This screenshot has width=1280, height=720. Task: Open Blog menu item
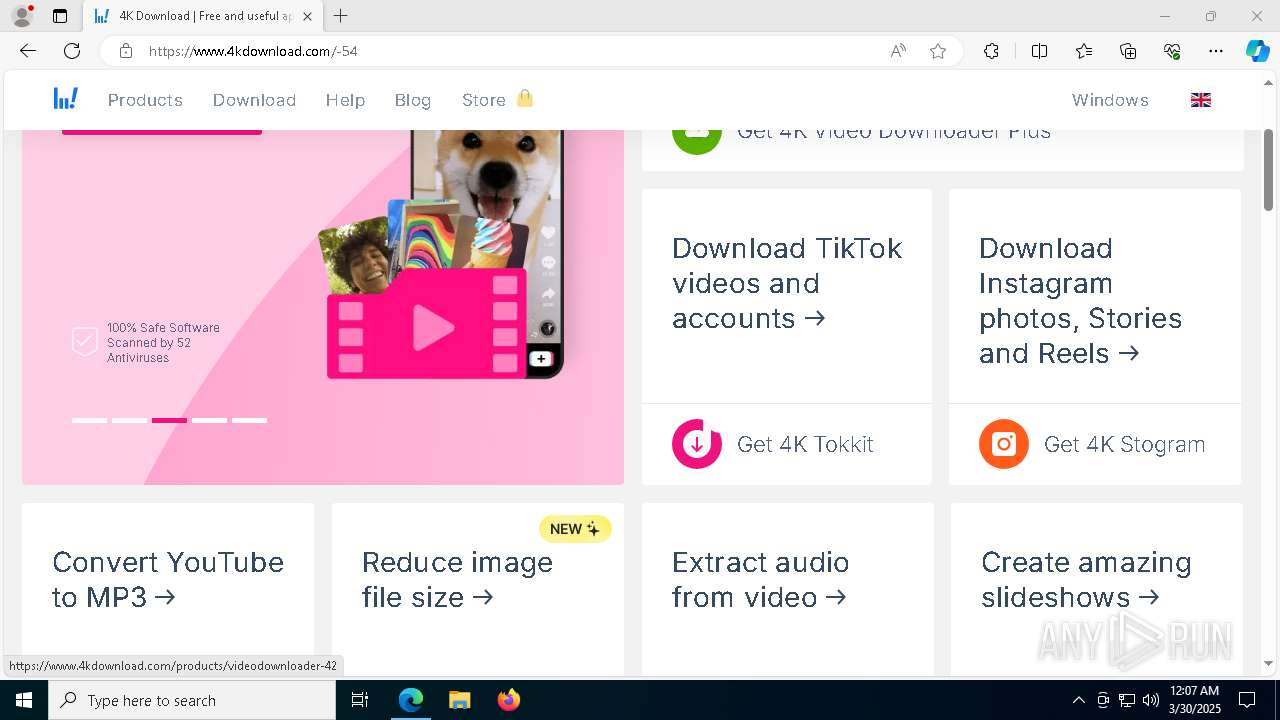tap(413, 100)
